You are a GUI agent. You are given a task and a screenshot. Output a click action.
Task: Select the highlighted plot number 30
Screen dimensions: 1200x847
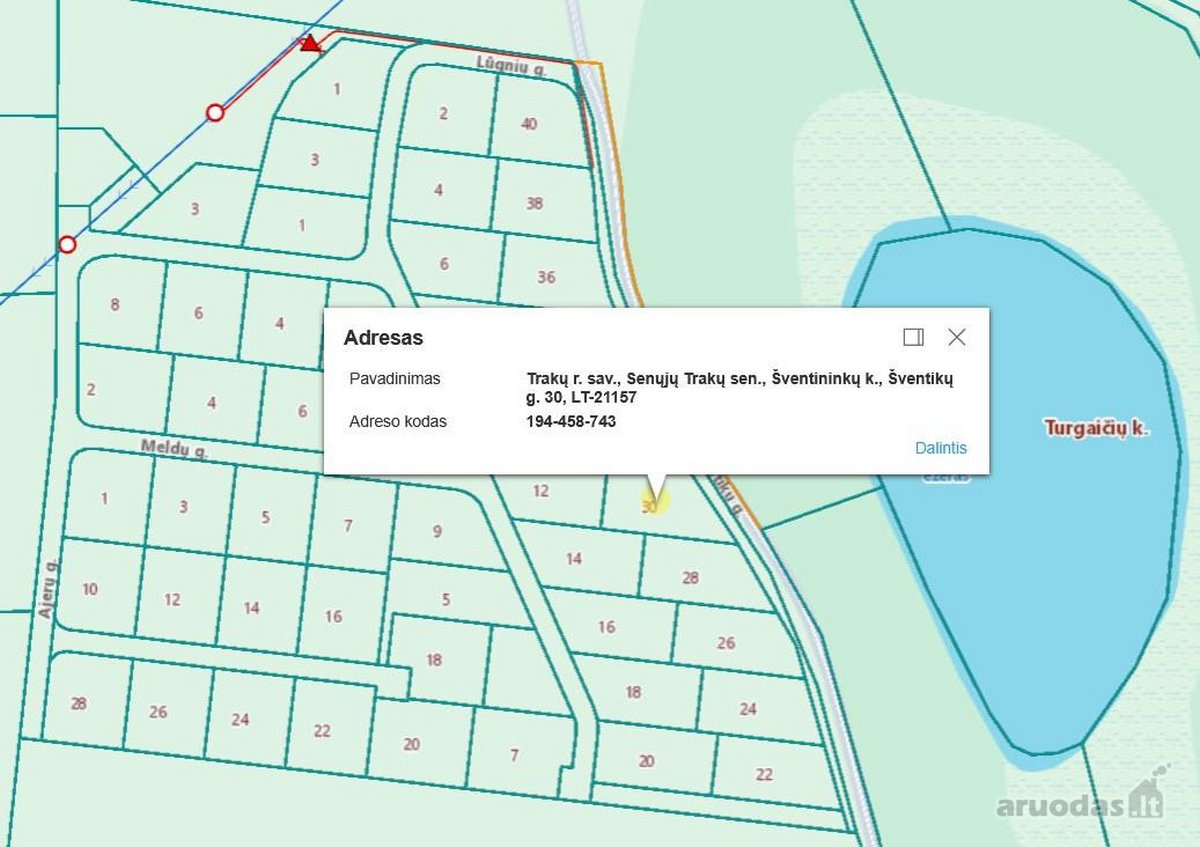[650, 507]
